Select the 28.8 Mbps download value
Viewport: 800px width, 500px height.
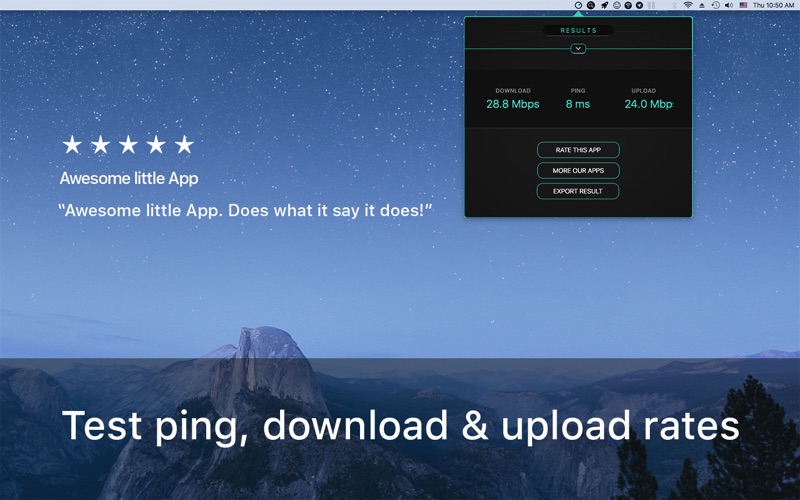coord(512,104)
